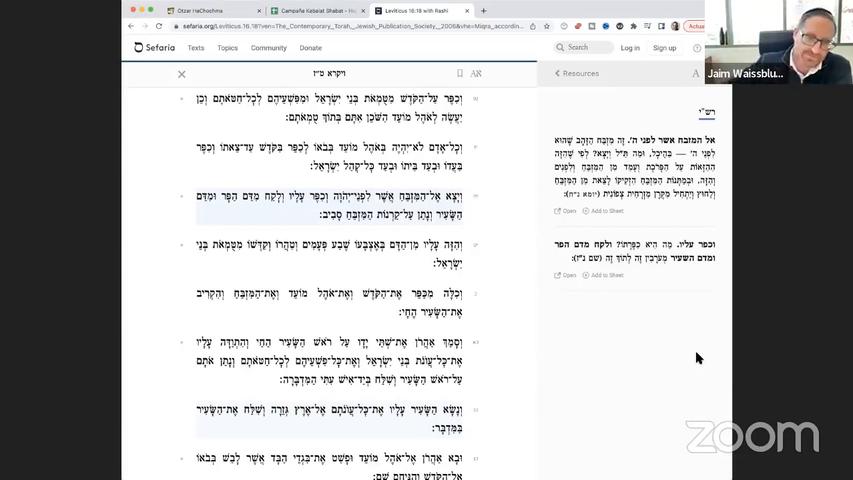Open a new browser tab

484,11
